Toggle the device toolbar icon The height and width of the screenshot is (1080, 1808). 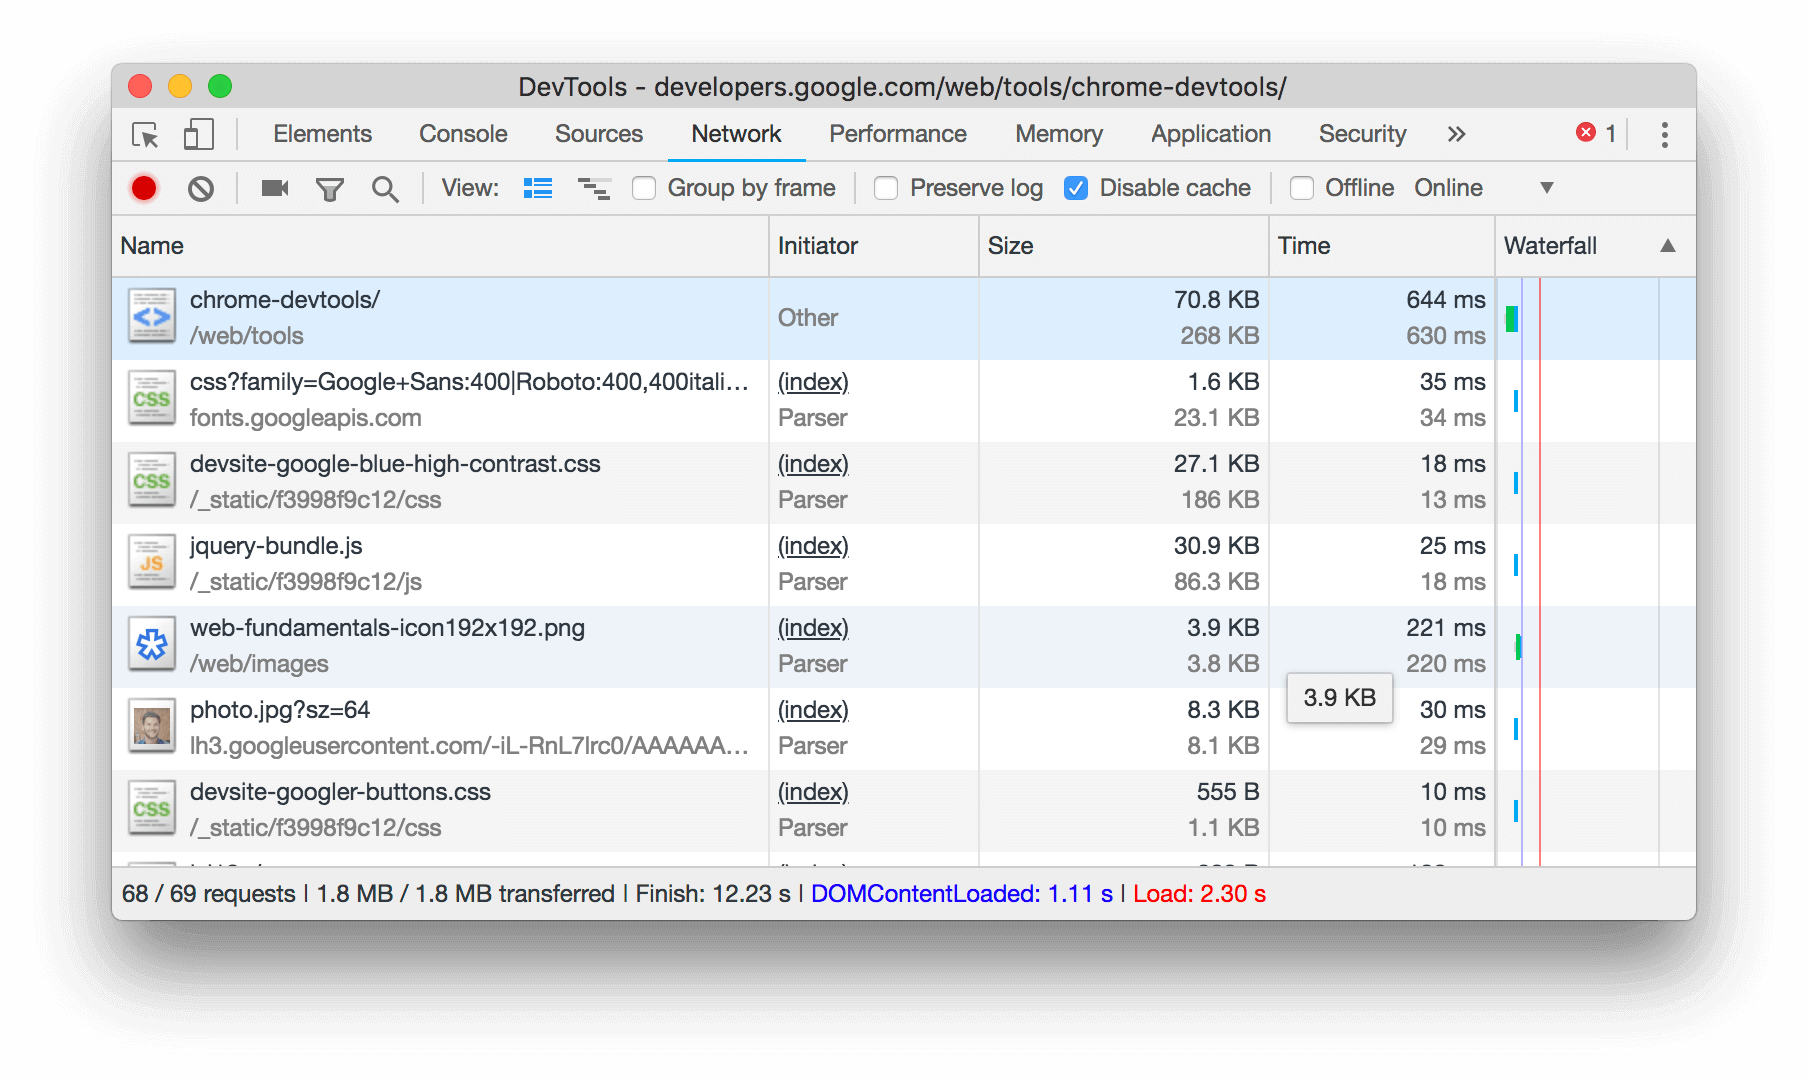coord(199,134)
